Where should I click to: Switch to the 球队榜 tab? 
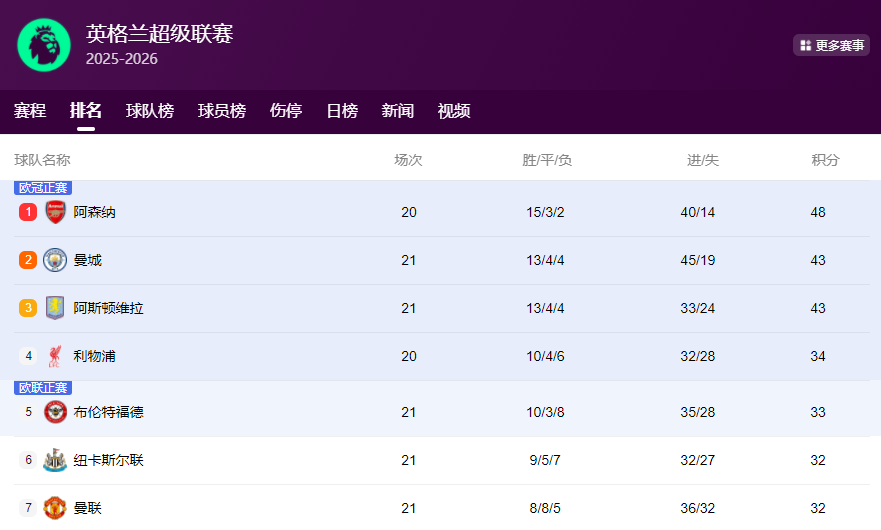[150, 111]
